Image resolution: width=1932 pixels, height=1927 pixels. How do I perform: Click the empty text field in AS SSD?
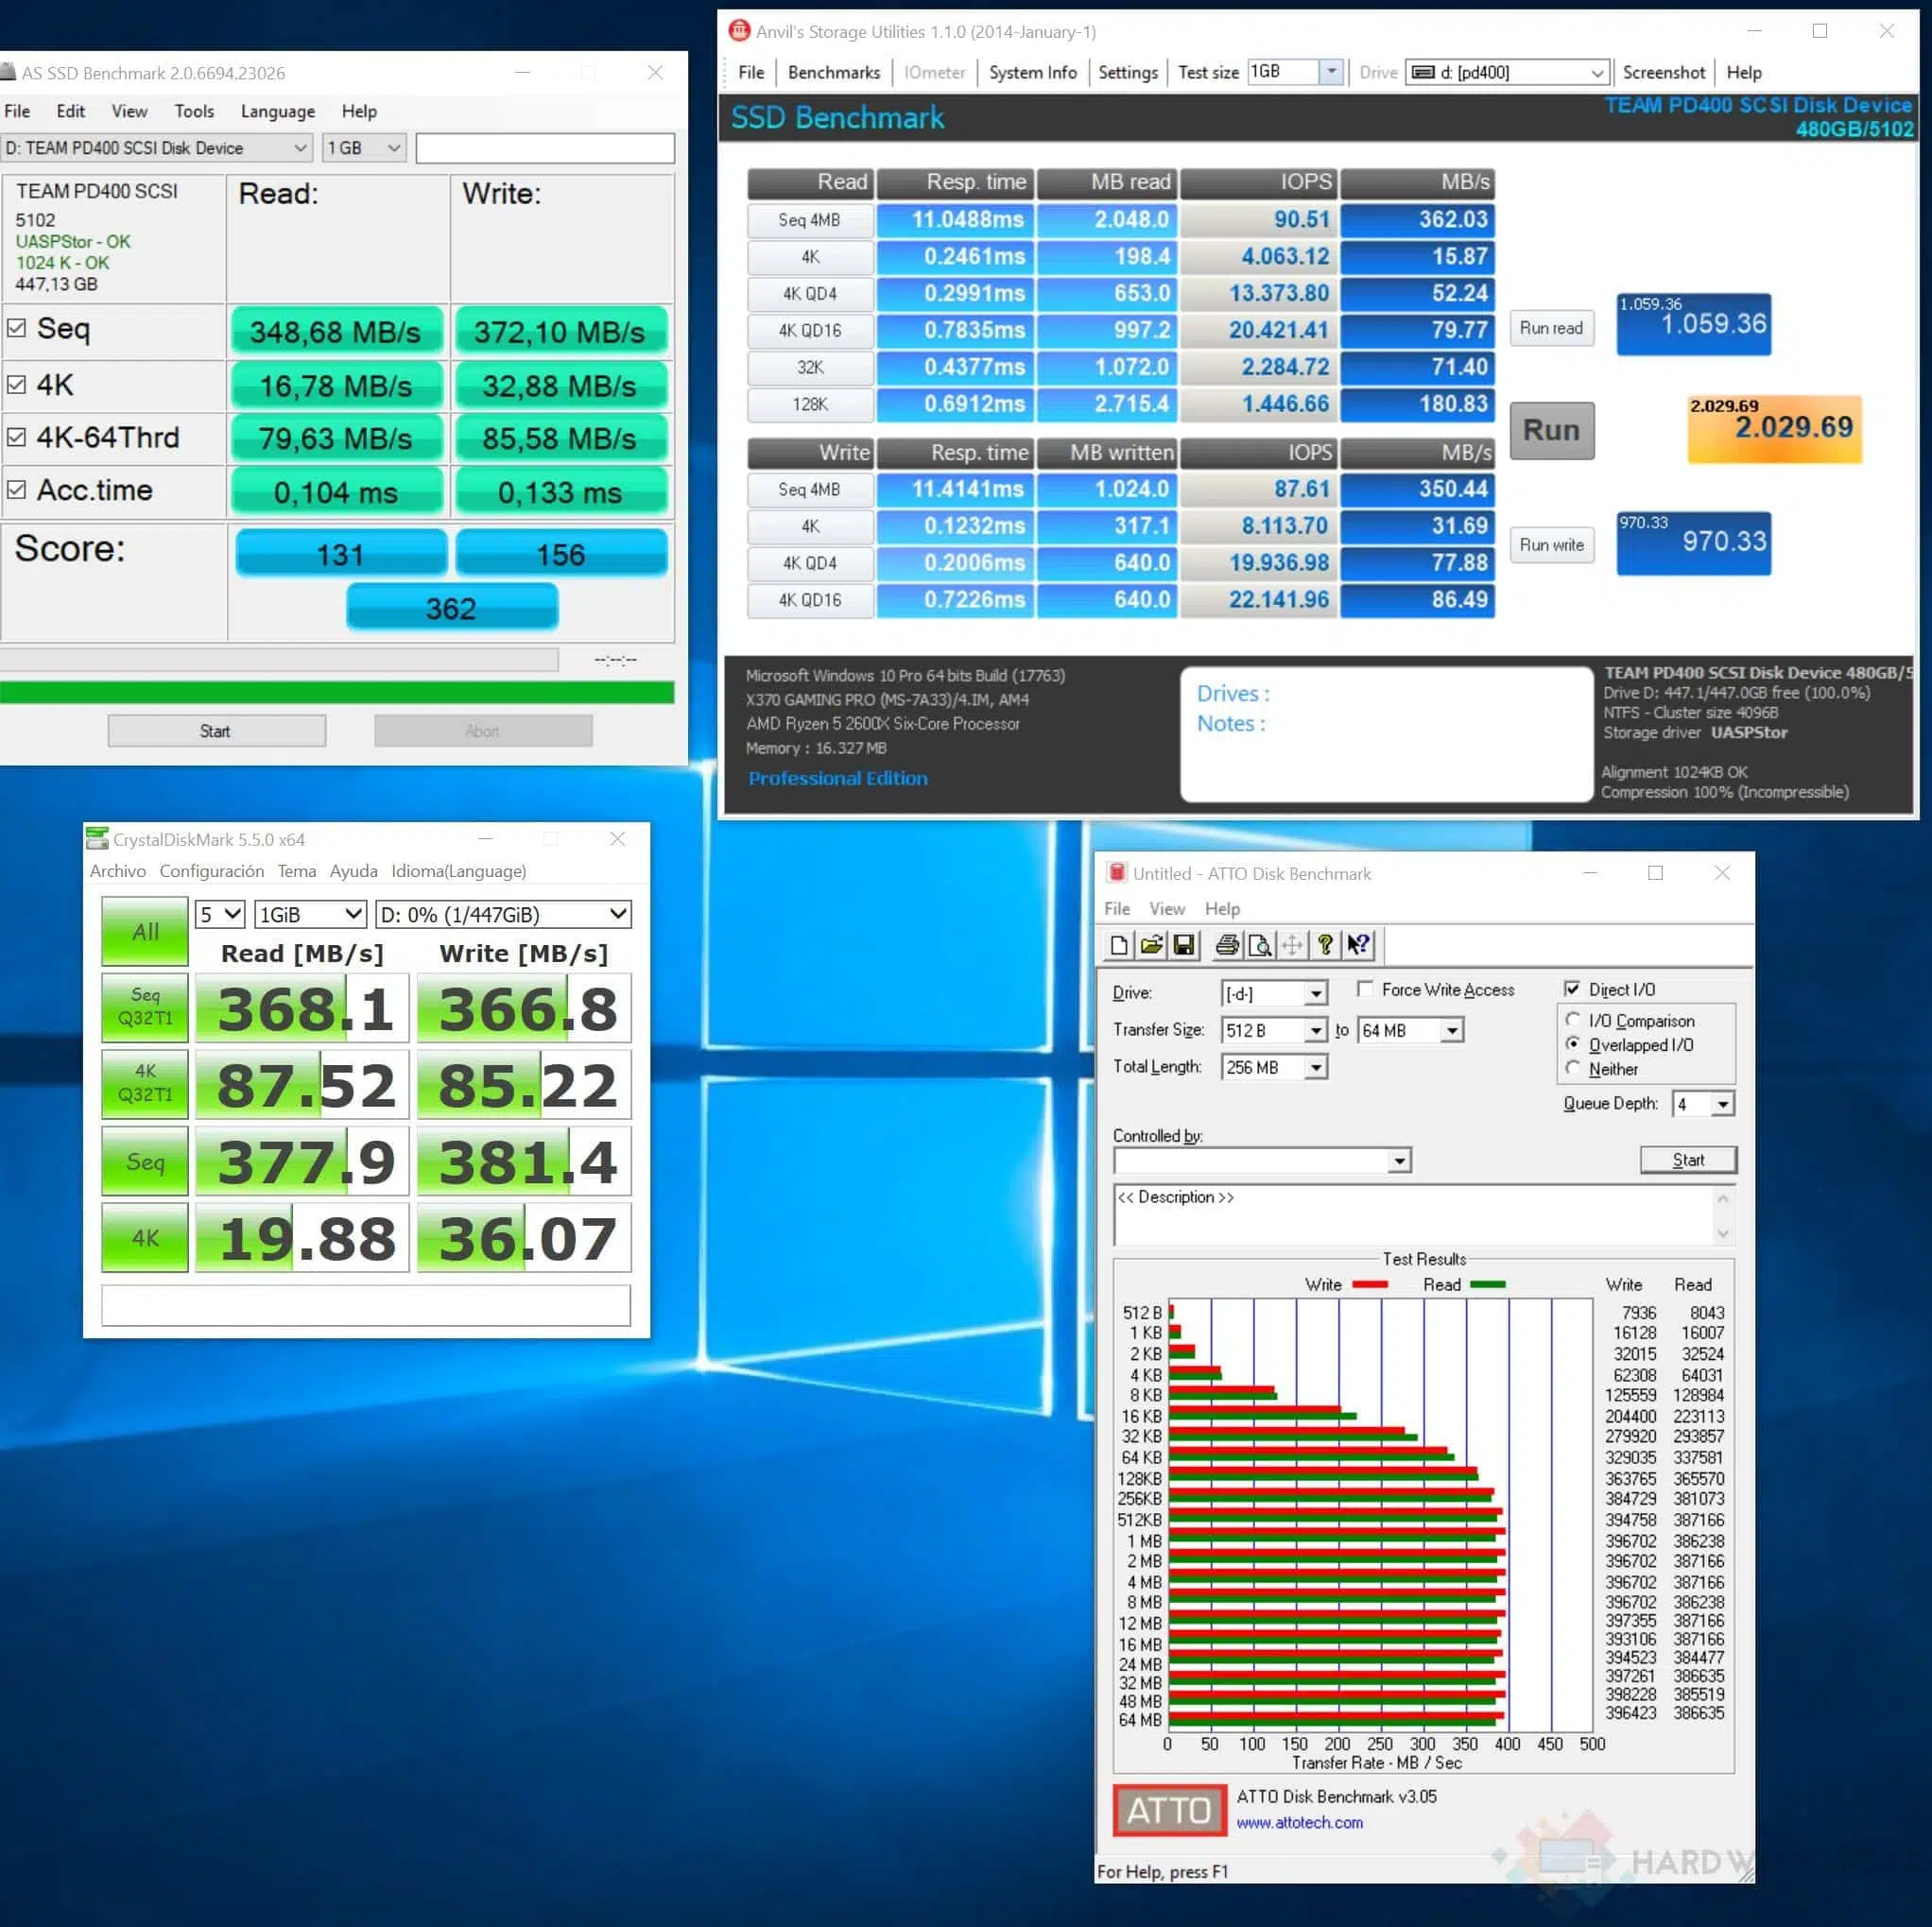545,148
